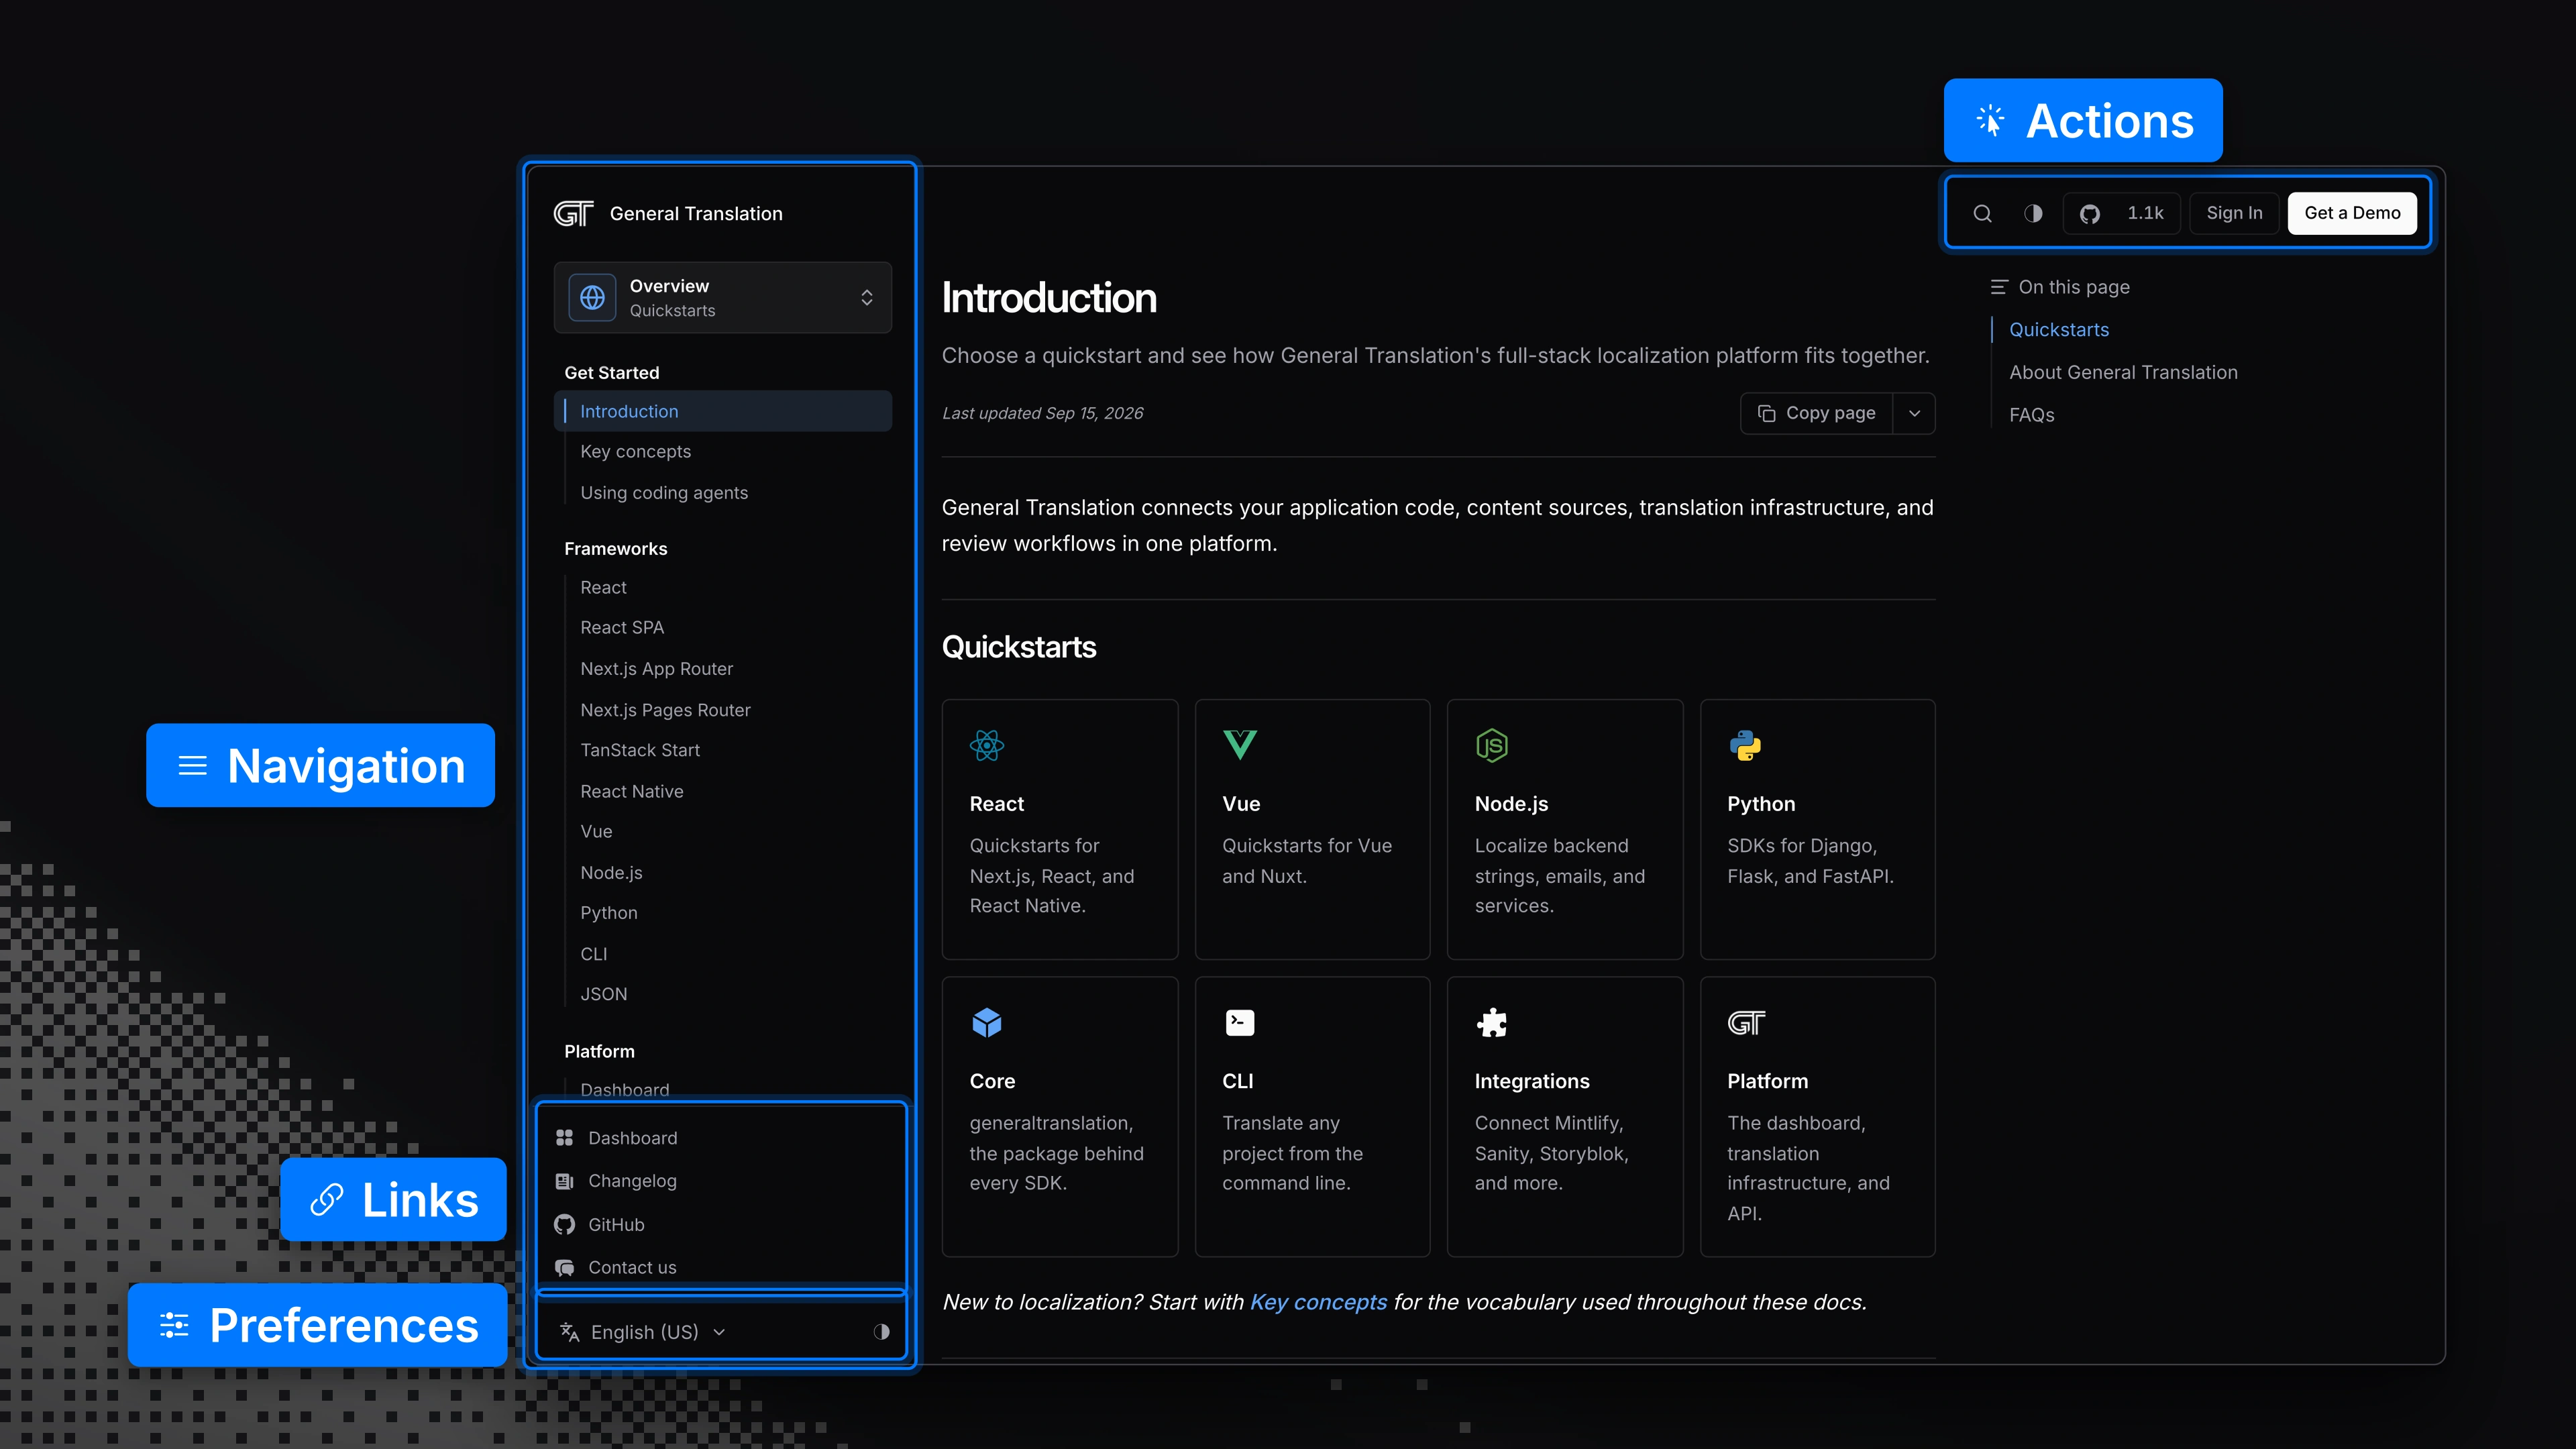The height and width of the screenshot is (1449, 2576).
Task: Click the Dashboard grid icon link
Action: pos(565,1138)
